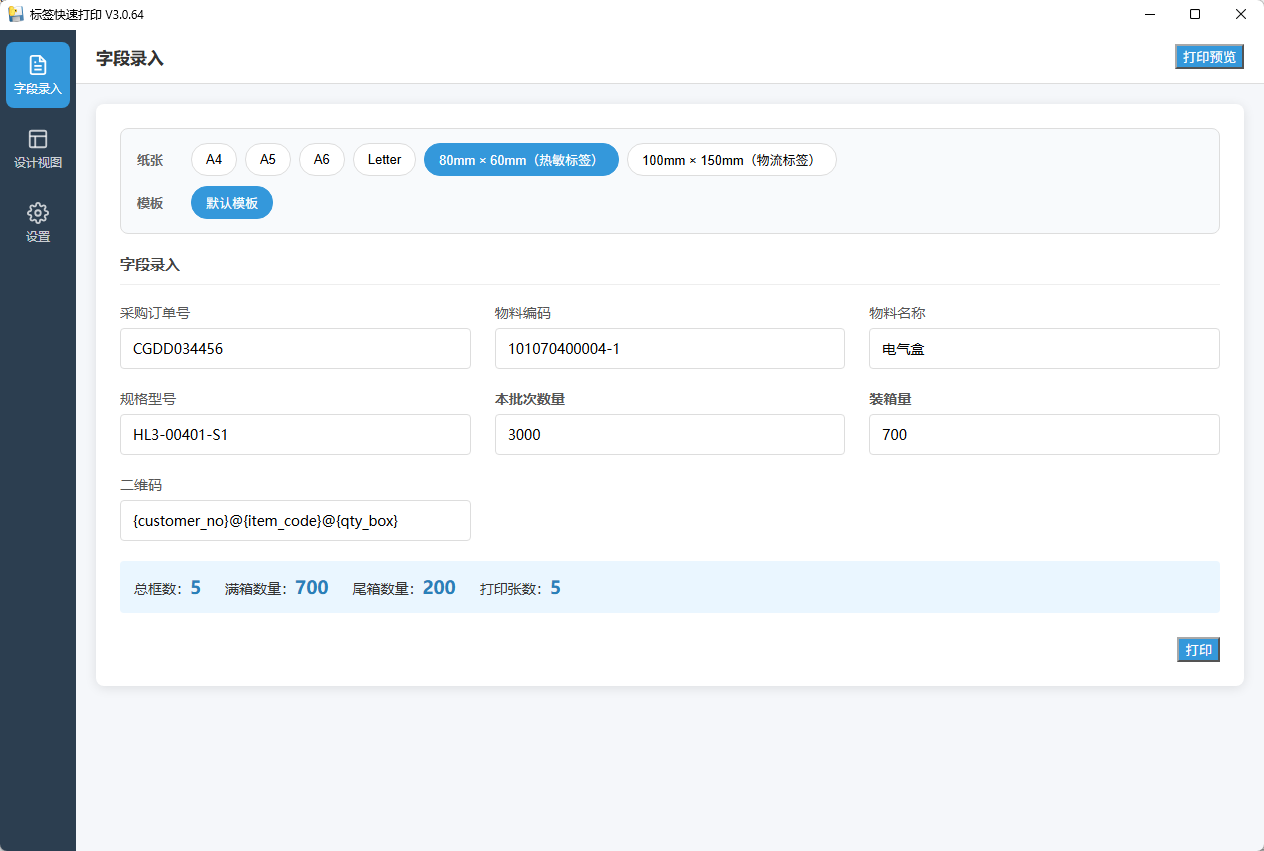Maximize the application window
This screenshot has width=1264, height=851.
pyautogui.click(x=1195, y=14)
